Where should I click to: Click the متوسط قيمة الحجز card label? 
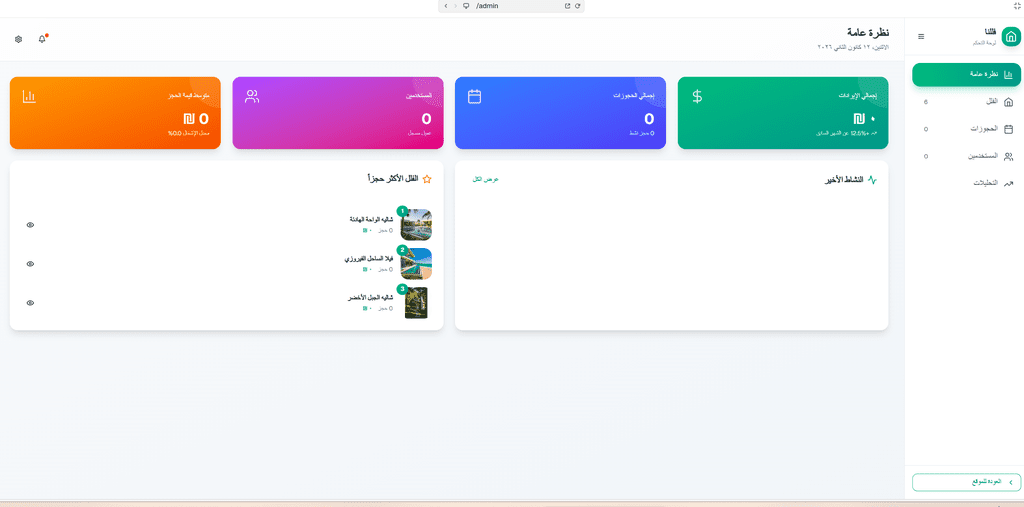188,95
